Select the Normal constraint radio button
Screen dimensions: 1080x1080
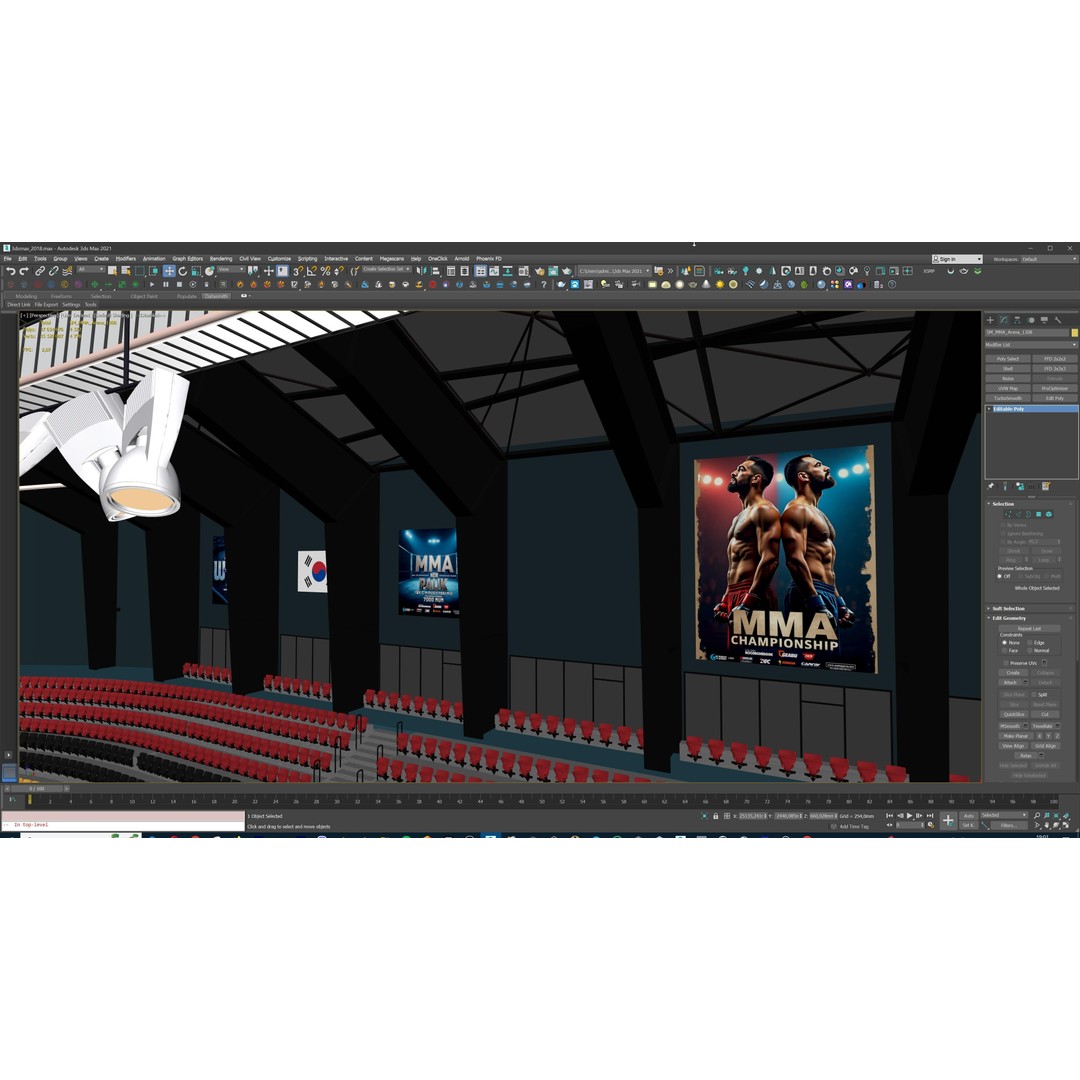click(x=1030, y=650)
